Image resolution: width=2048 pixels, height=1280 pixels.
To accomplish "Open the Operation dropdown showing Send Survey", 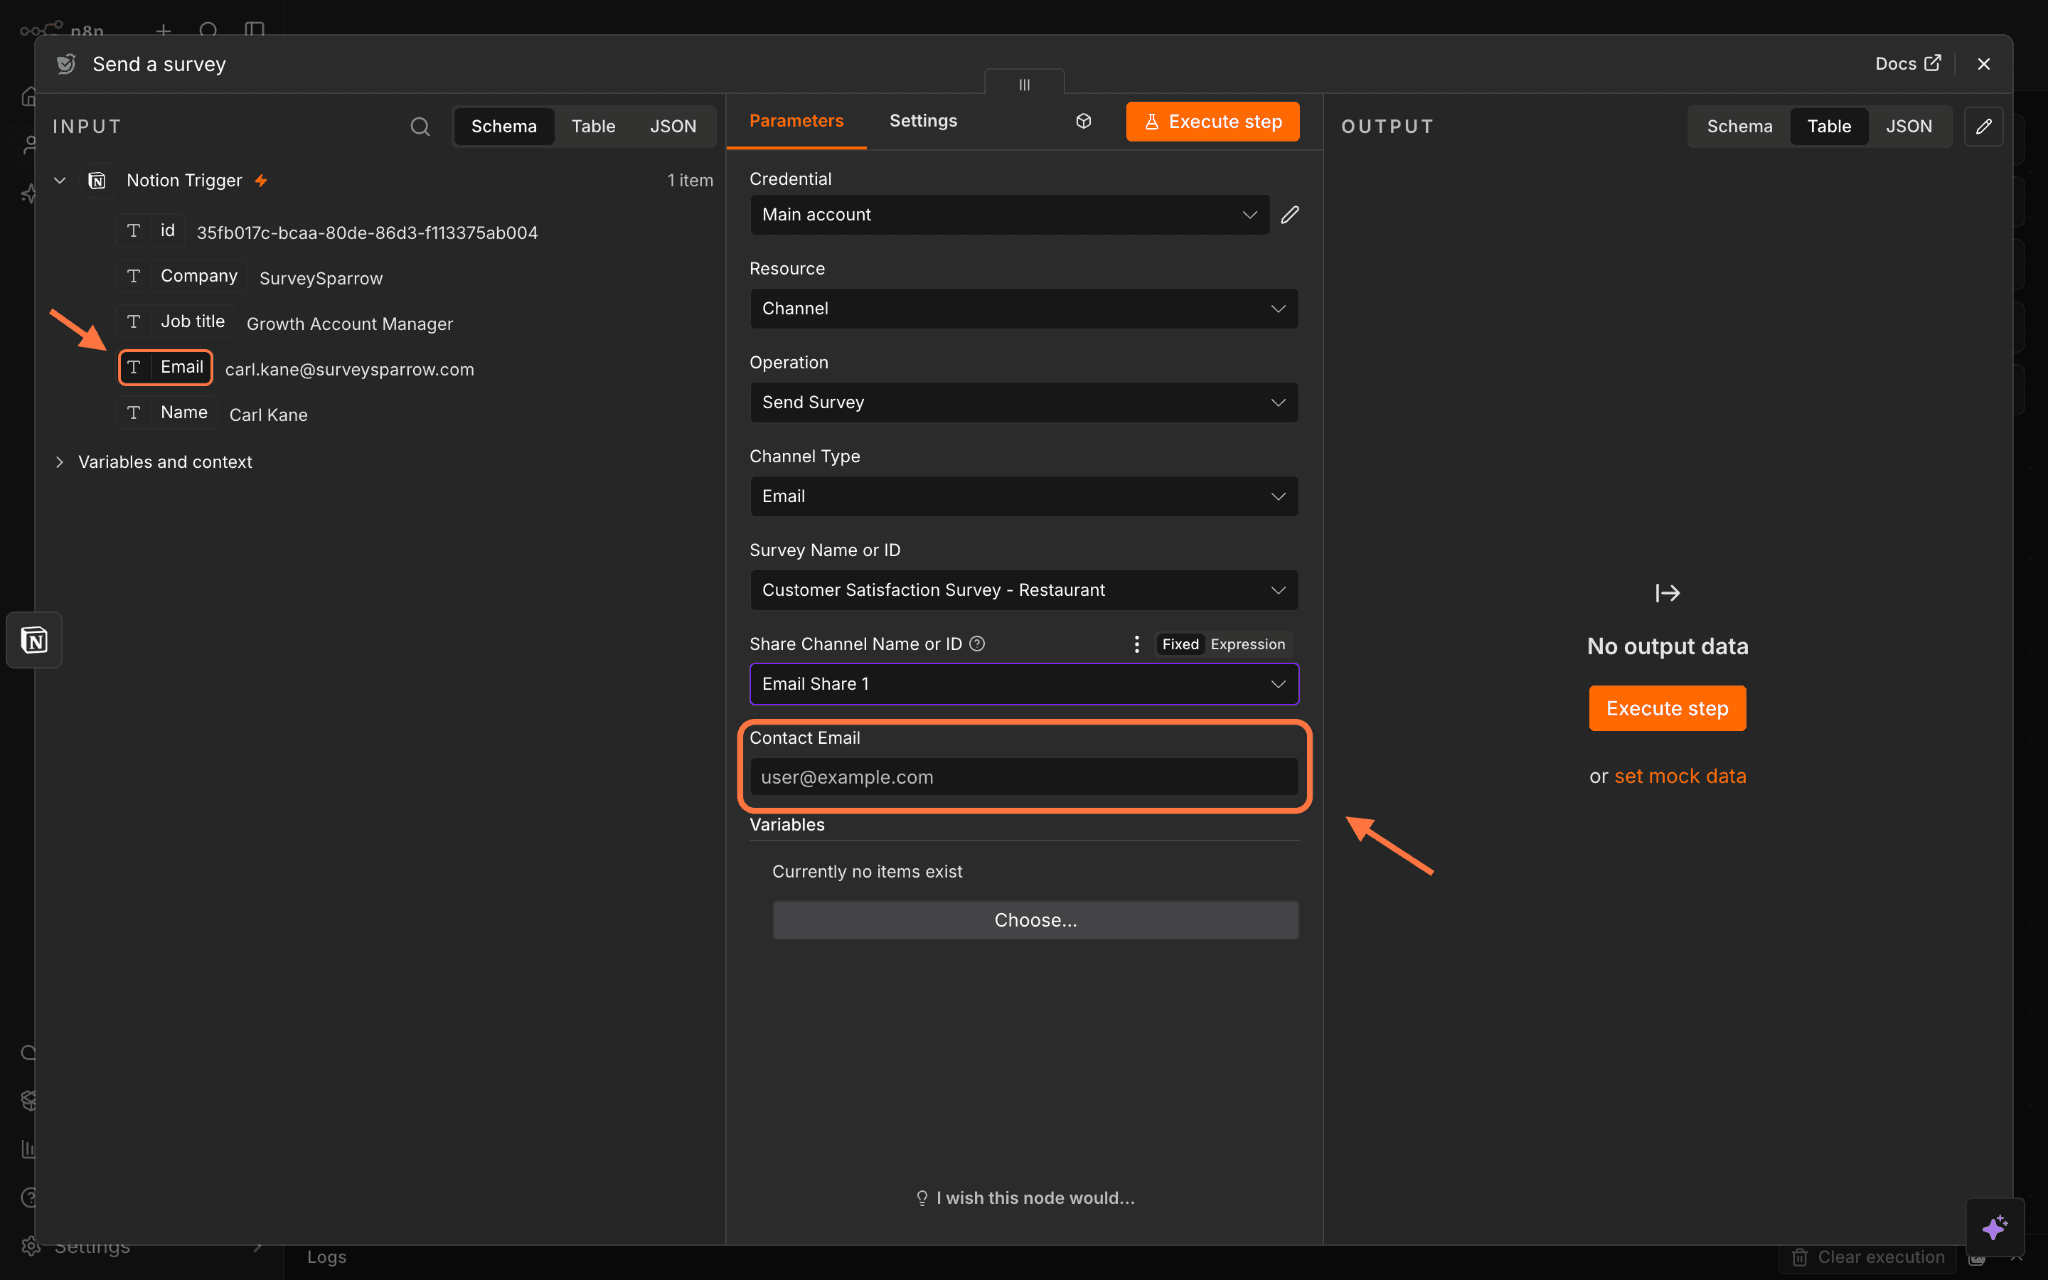I will point(1024,403).
